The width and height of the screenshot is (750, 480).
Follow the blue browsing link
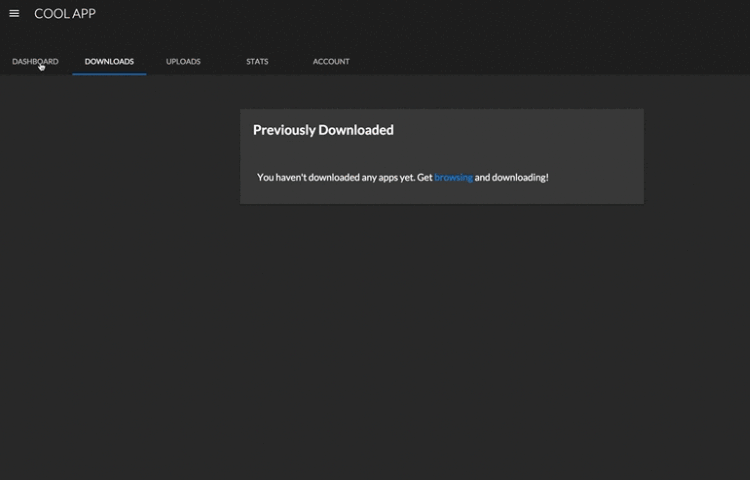453,177
